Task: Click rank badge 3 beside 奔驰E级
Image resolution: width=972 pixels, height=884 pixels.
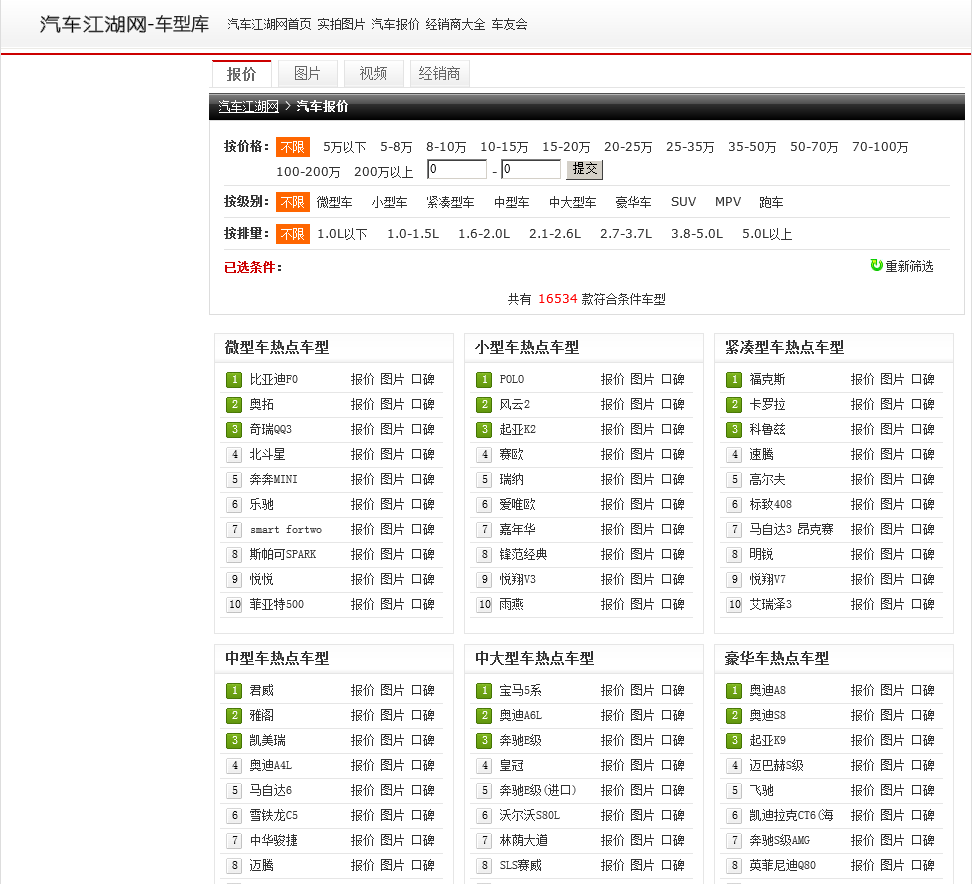Action: pos(484,740)
